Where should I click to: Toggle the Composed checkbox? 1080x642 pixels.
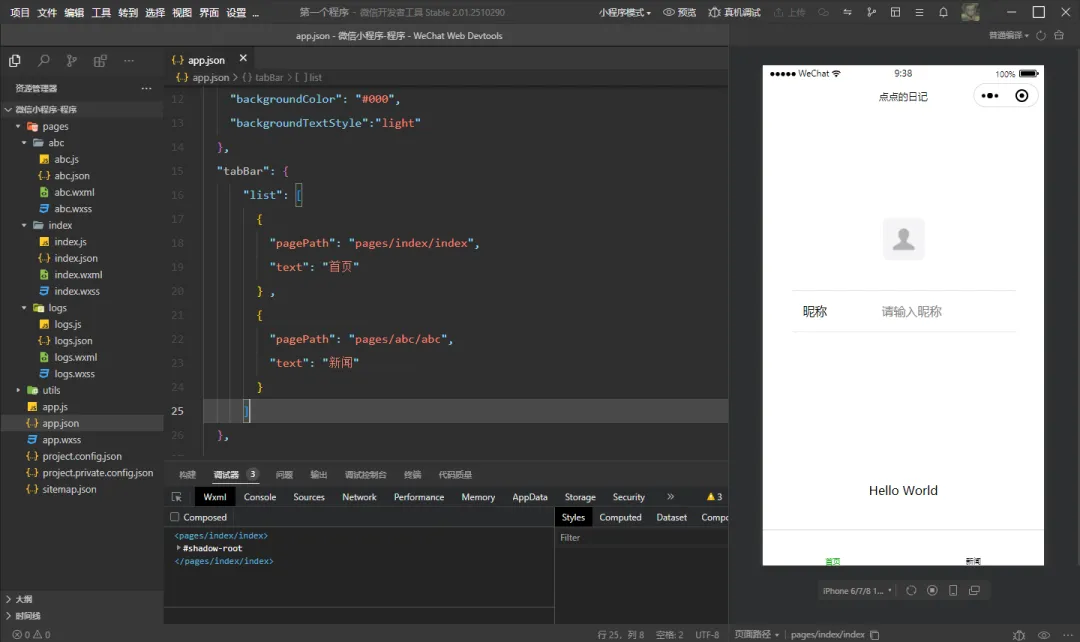coord(175,517)
